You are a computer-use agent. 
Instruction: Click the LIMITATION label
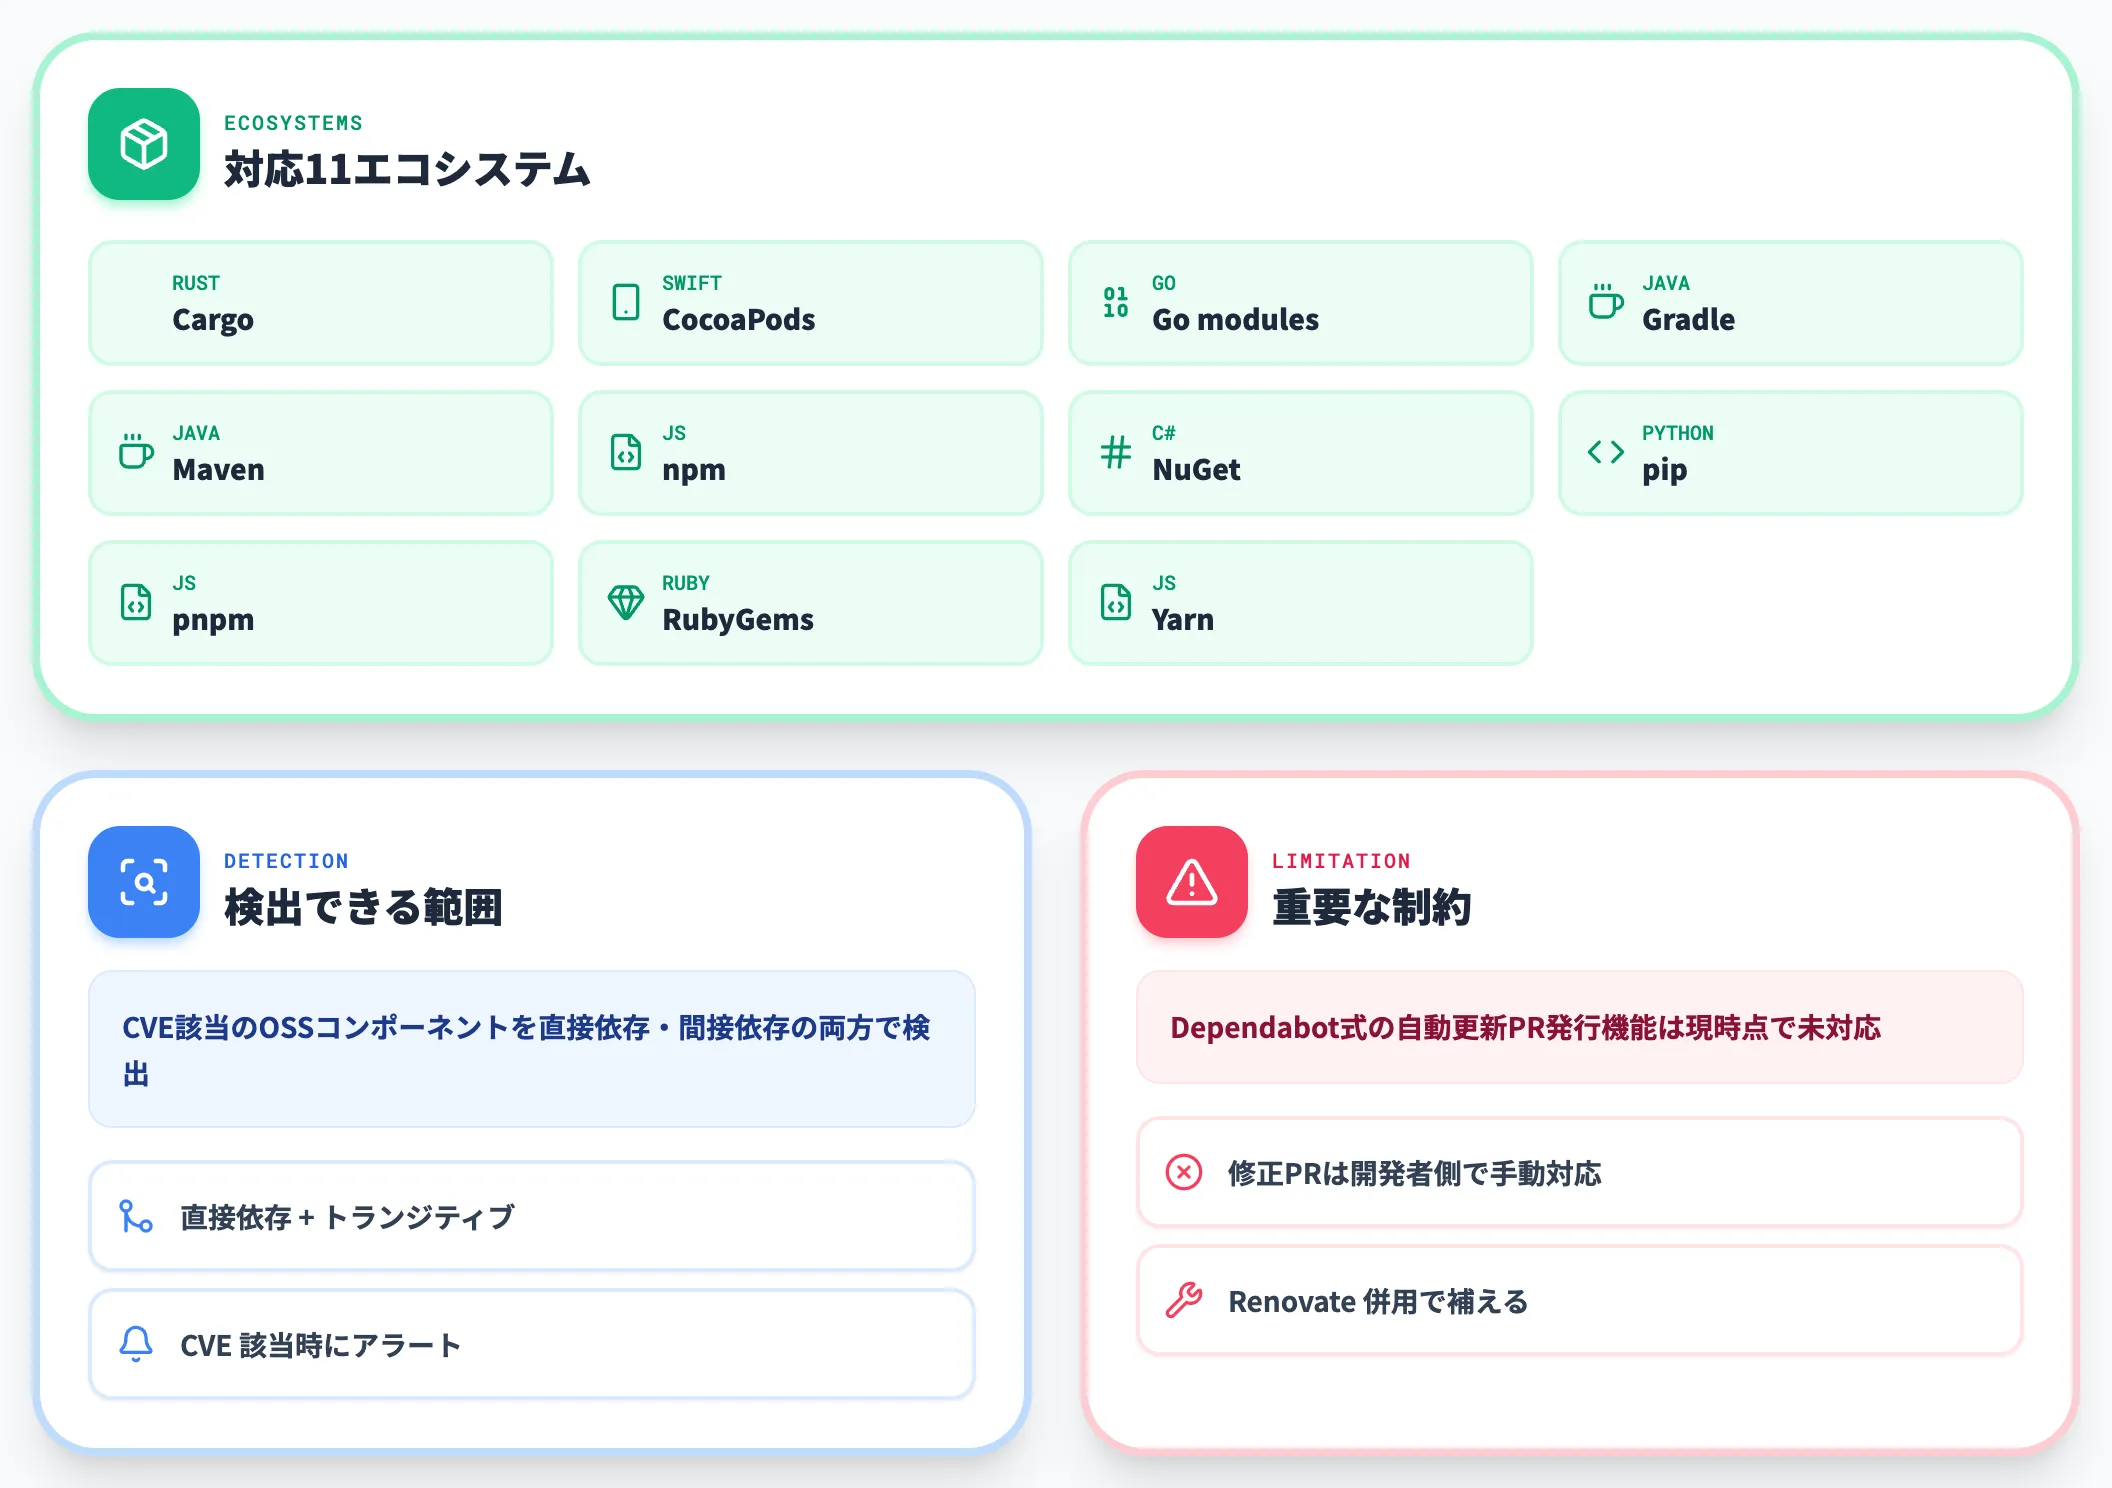click(x=1342, y=861)
